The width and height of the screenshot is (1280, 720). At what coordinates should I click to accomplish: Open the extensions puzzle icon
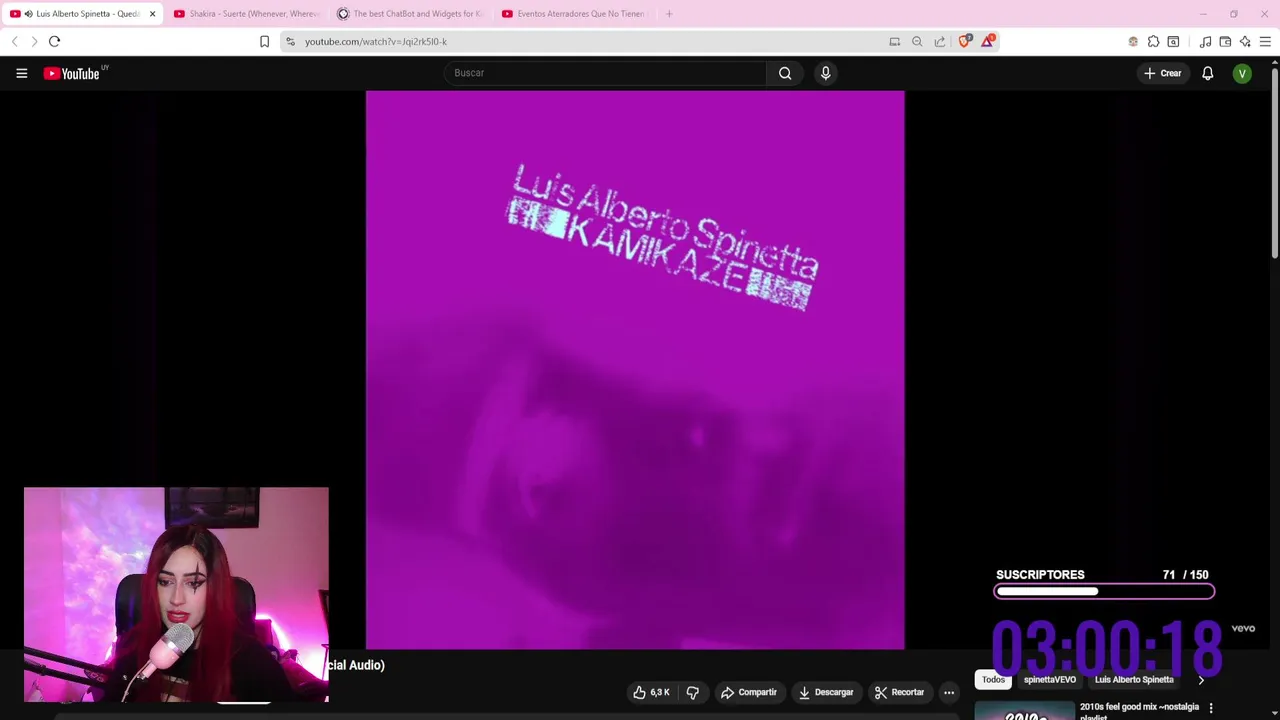click(x=1153, y=41)
